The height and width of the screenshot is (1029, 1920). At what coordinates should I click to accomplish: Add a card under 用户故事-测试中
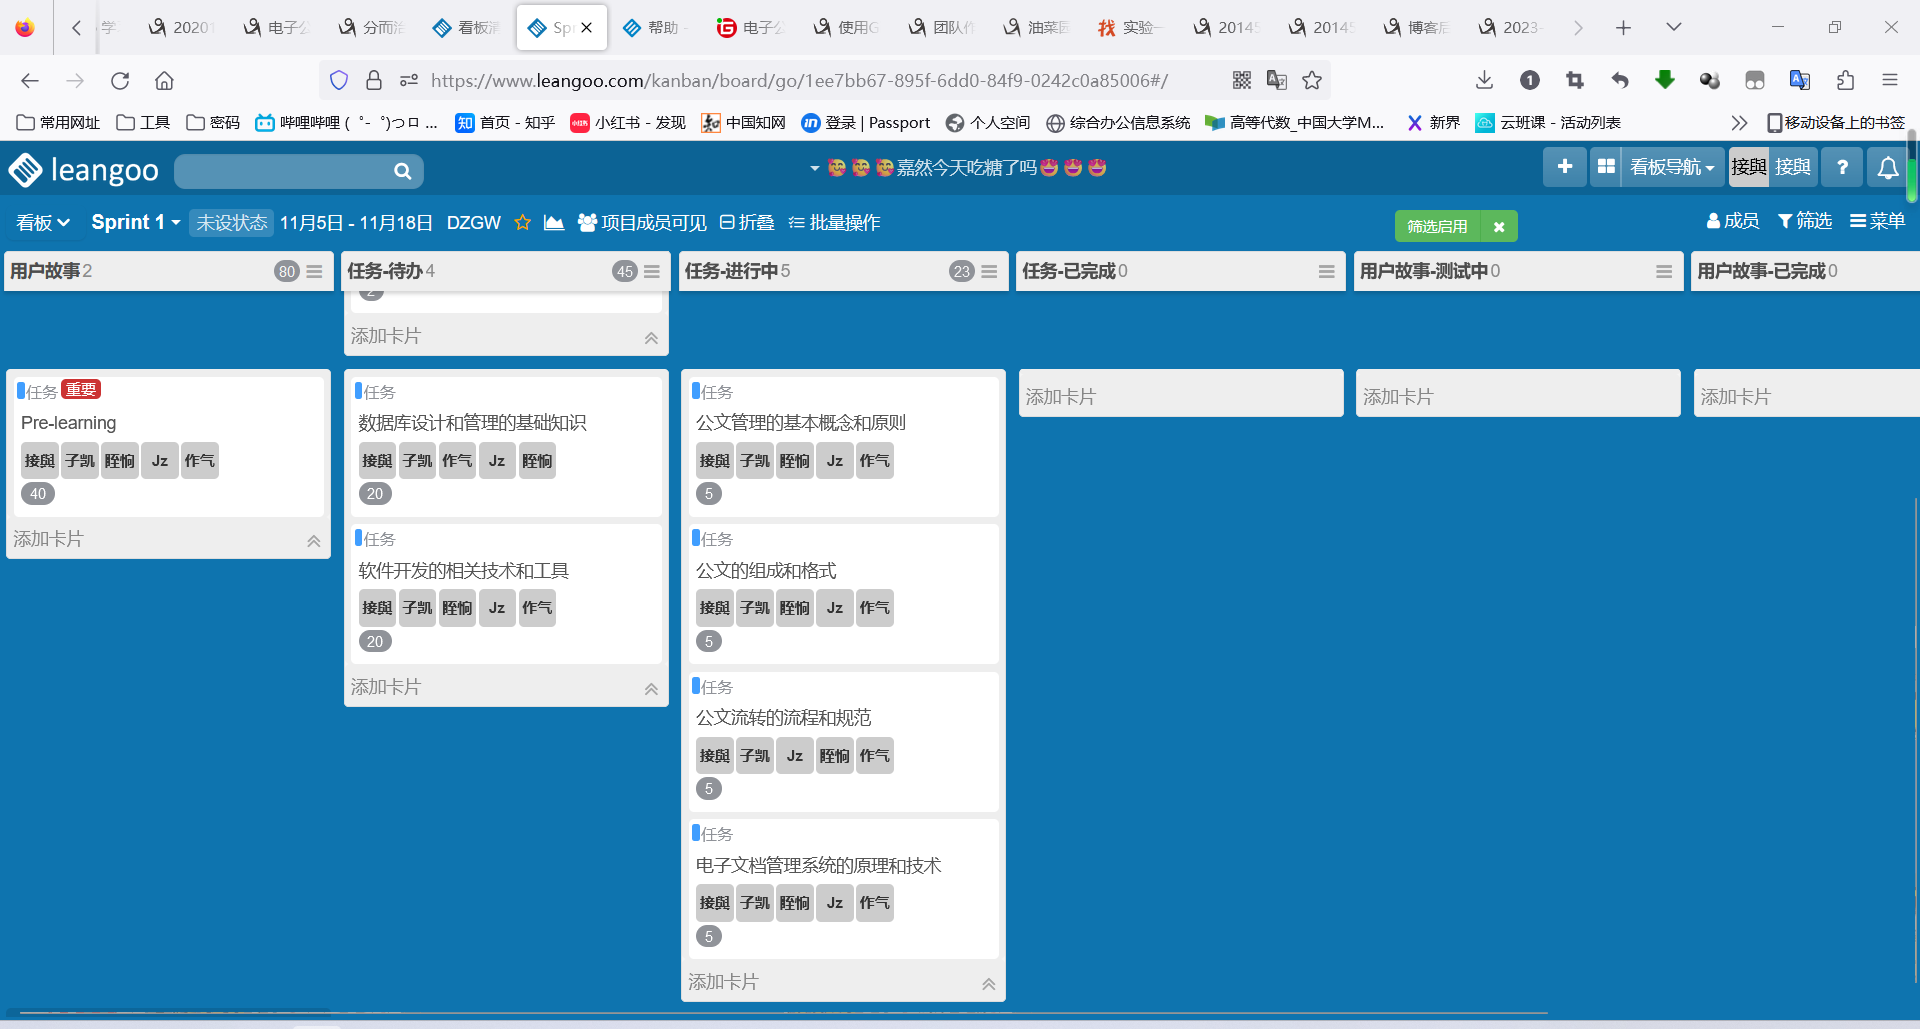tap(1398, 397)
